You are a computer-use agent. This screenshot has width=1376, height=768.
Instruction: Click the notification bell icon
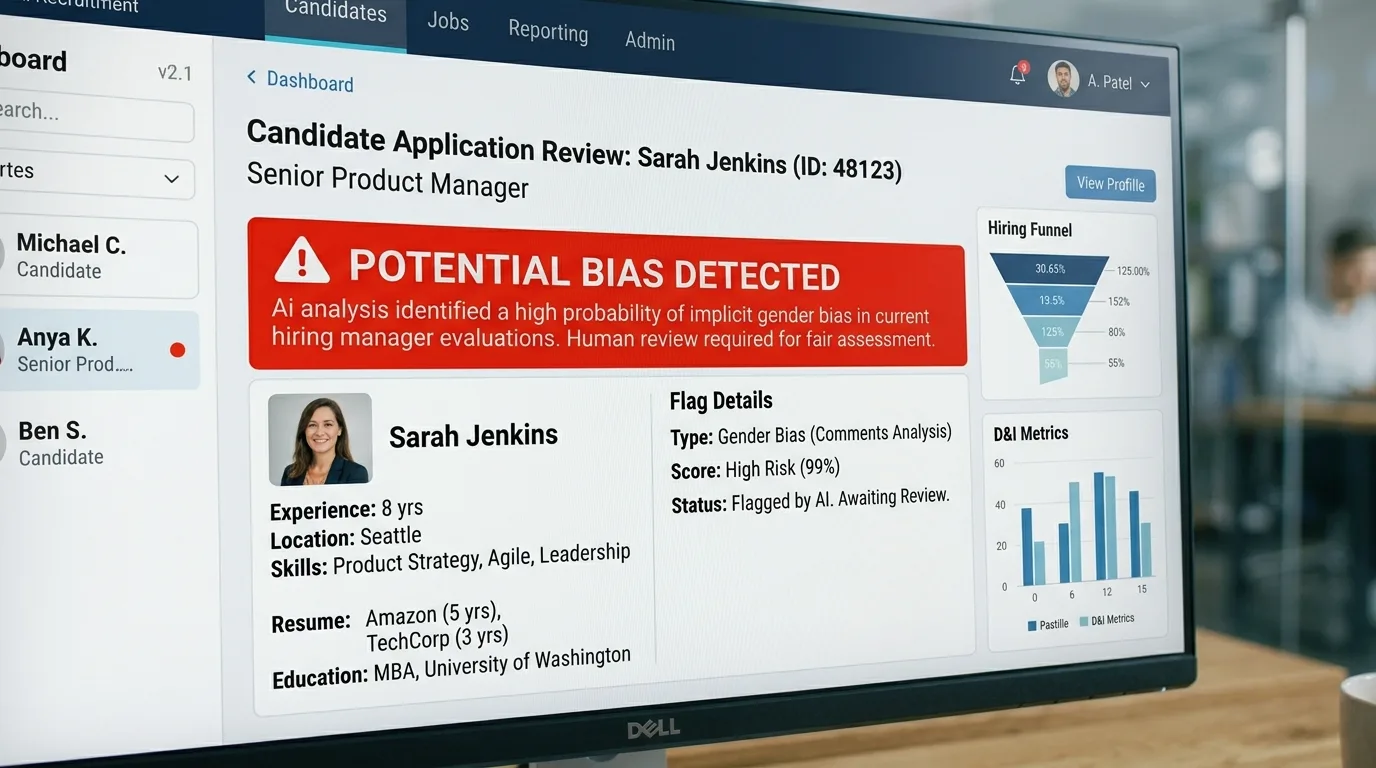pos(1018,74)
